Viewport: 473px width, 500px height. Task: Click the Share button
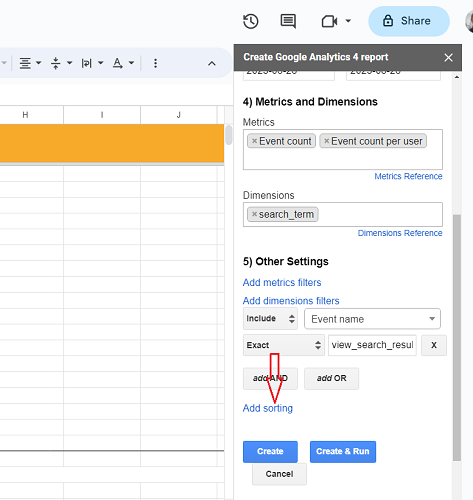(x=409, y=21)
